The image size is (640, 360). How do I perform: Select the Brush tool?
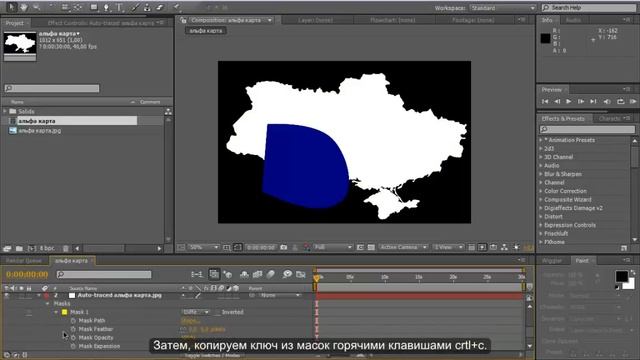point(136,7)
